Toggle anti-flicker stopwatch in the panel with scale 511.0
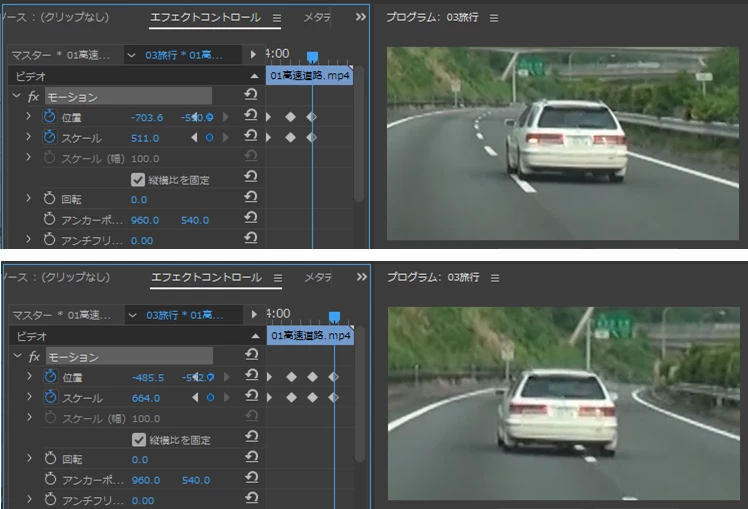This screenshot has width=748, height=509. pyautogui.click(x=50, y=239)
